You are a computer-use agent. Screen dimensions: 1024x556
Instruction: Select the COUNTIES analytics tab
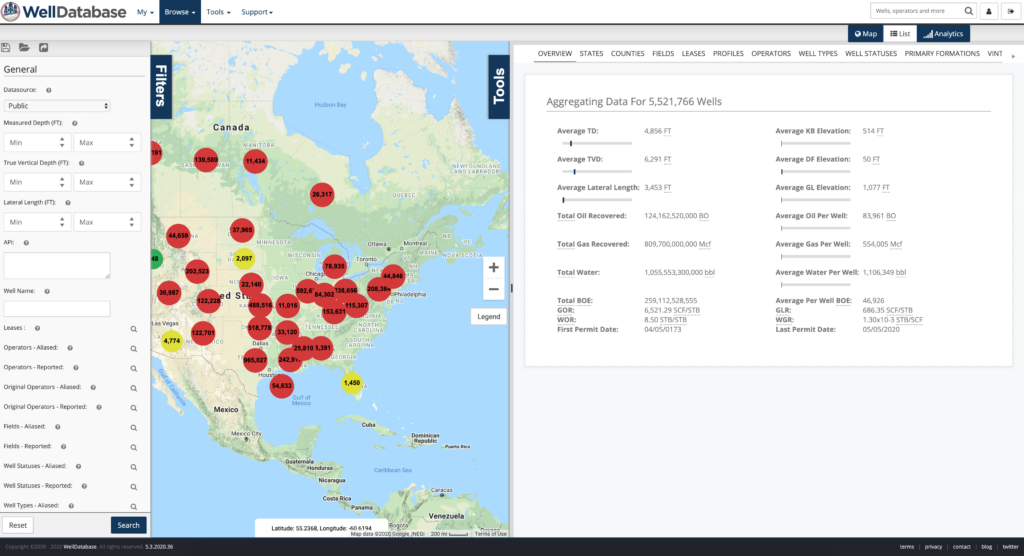tap(627, 53)
